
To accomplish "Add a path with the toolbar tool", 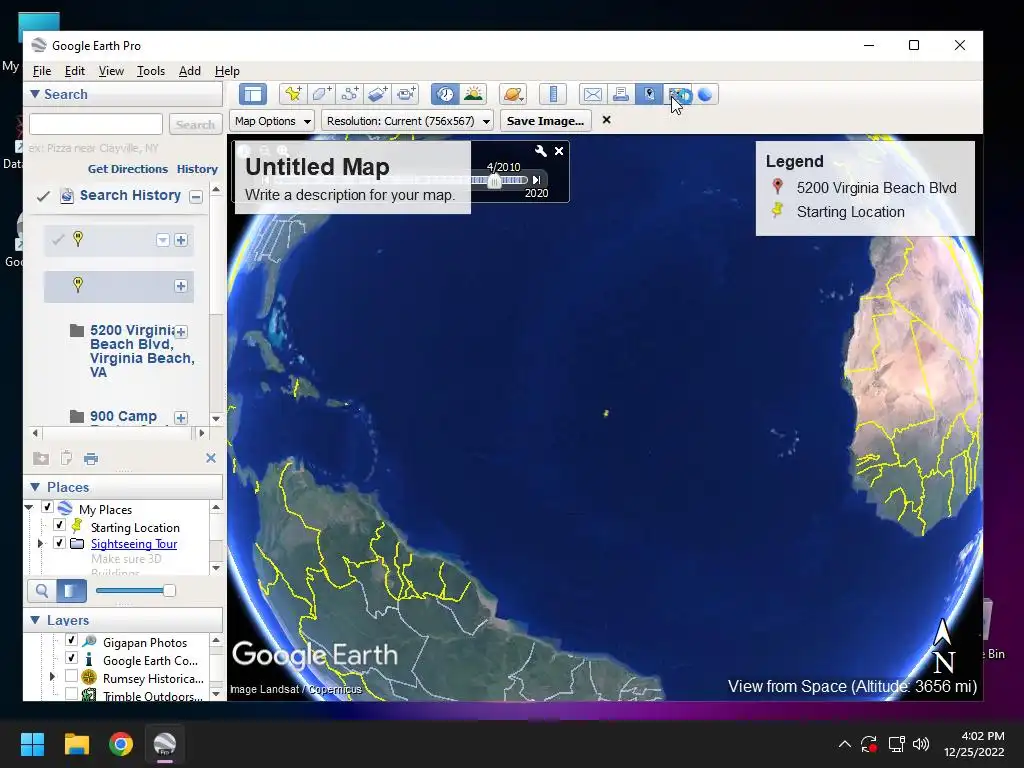I will (x=349, y=95).
